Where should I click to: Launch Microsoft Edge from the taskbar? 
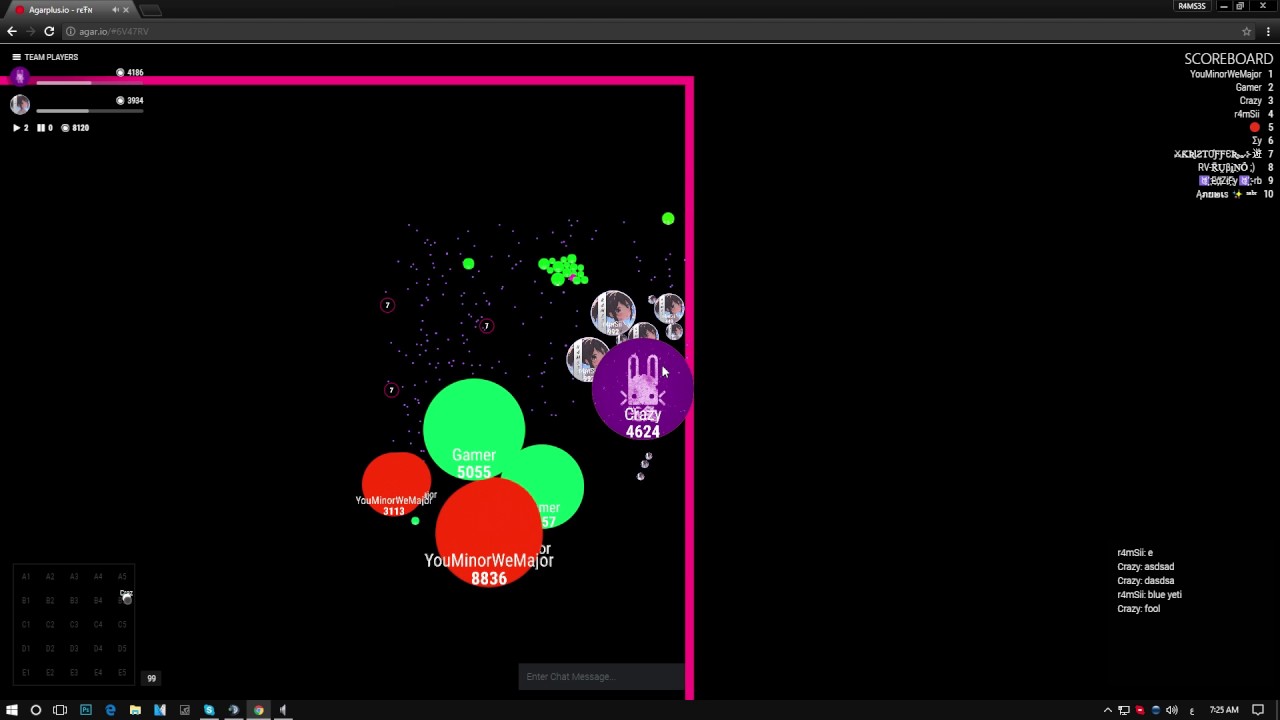coord(110,710)
